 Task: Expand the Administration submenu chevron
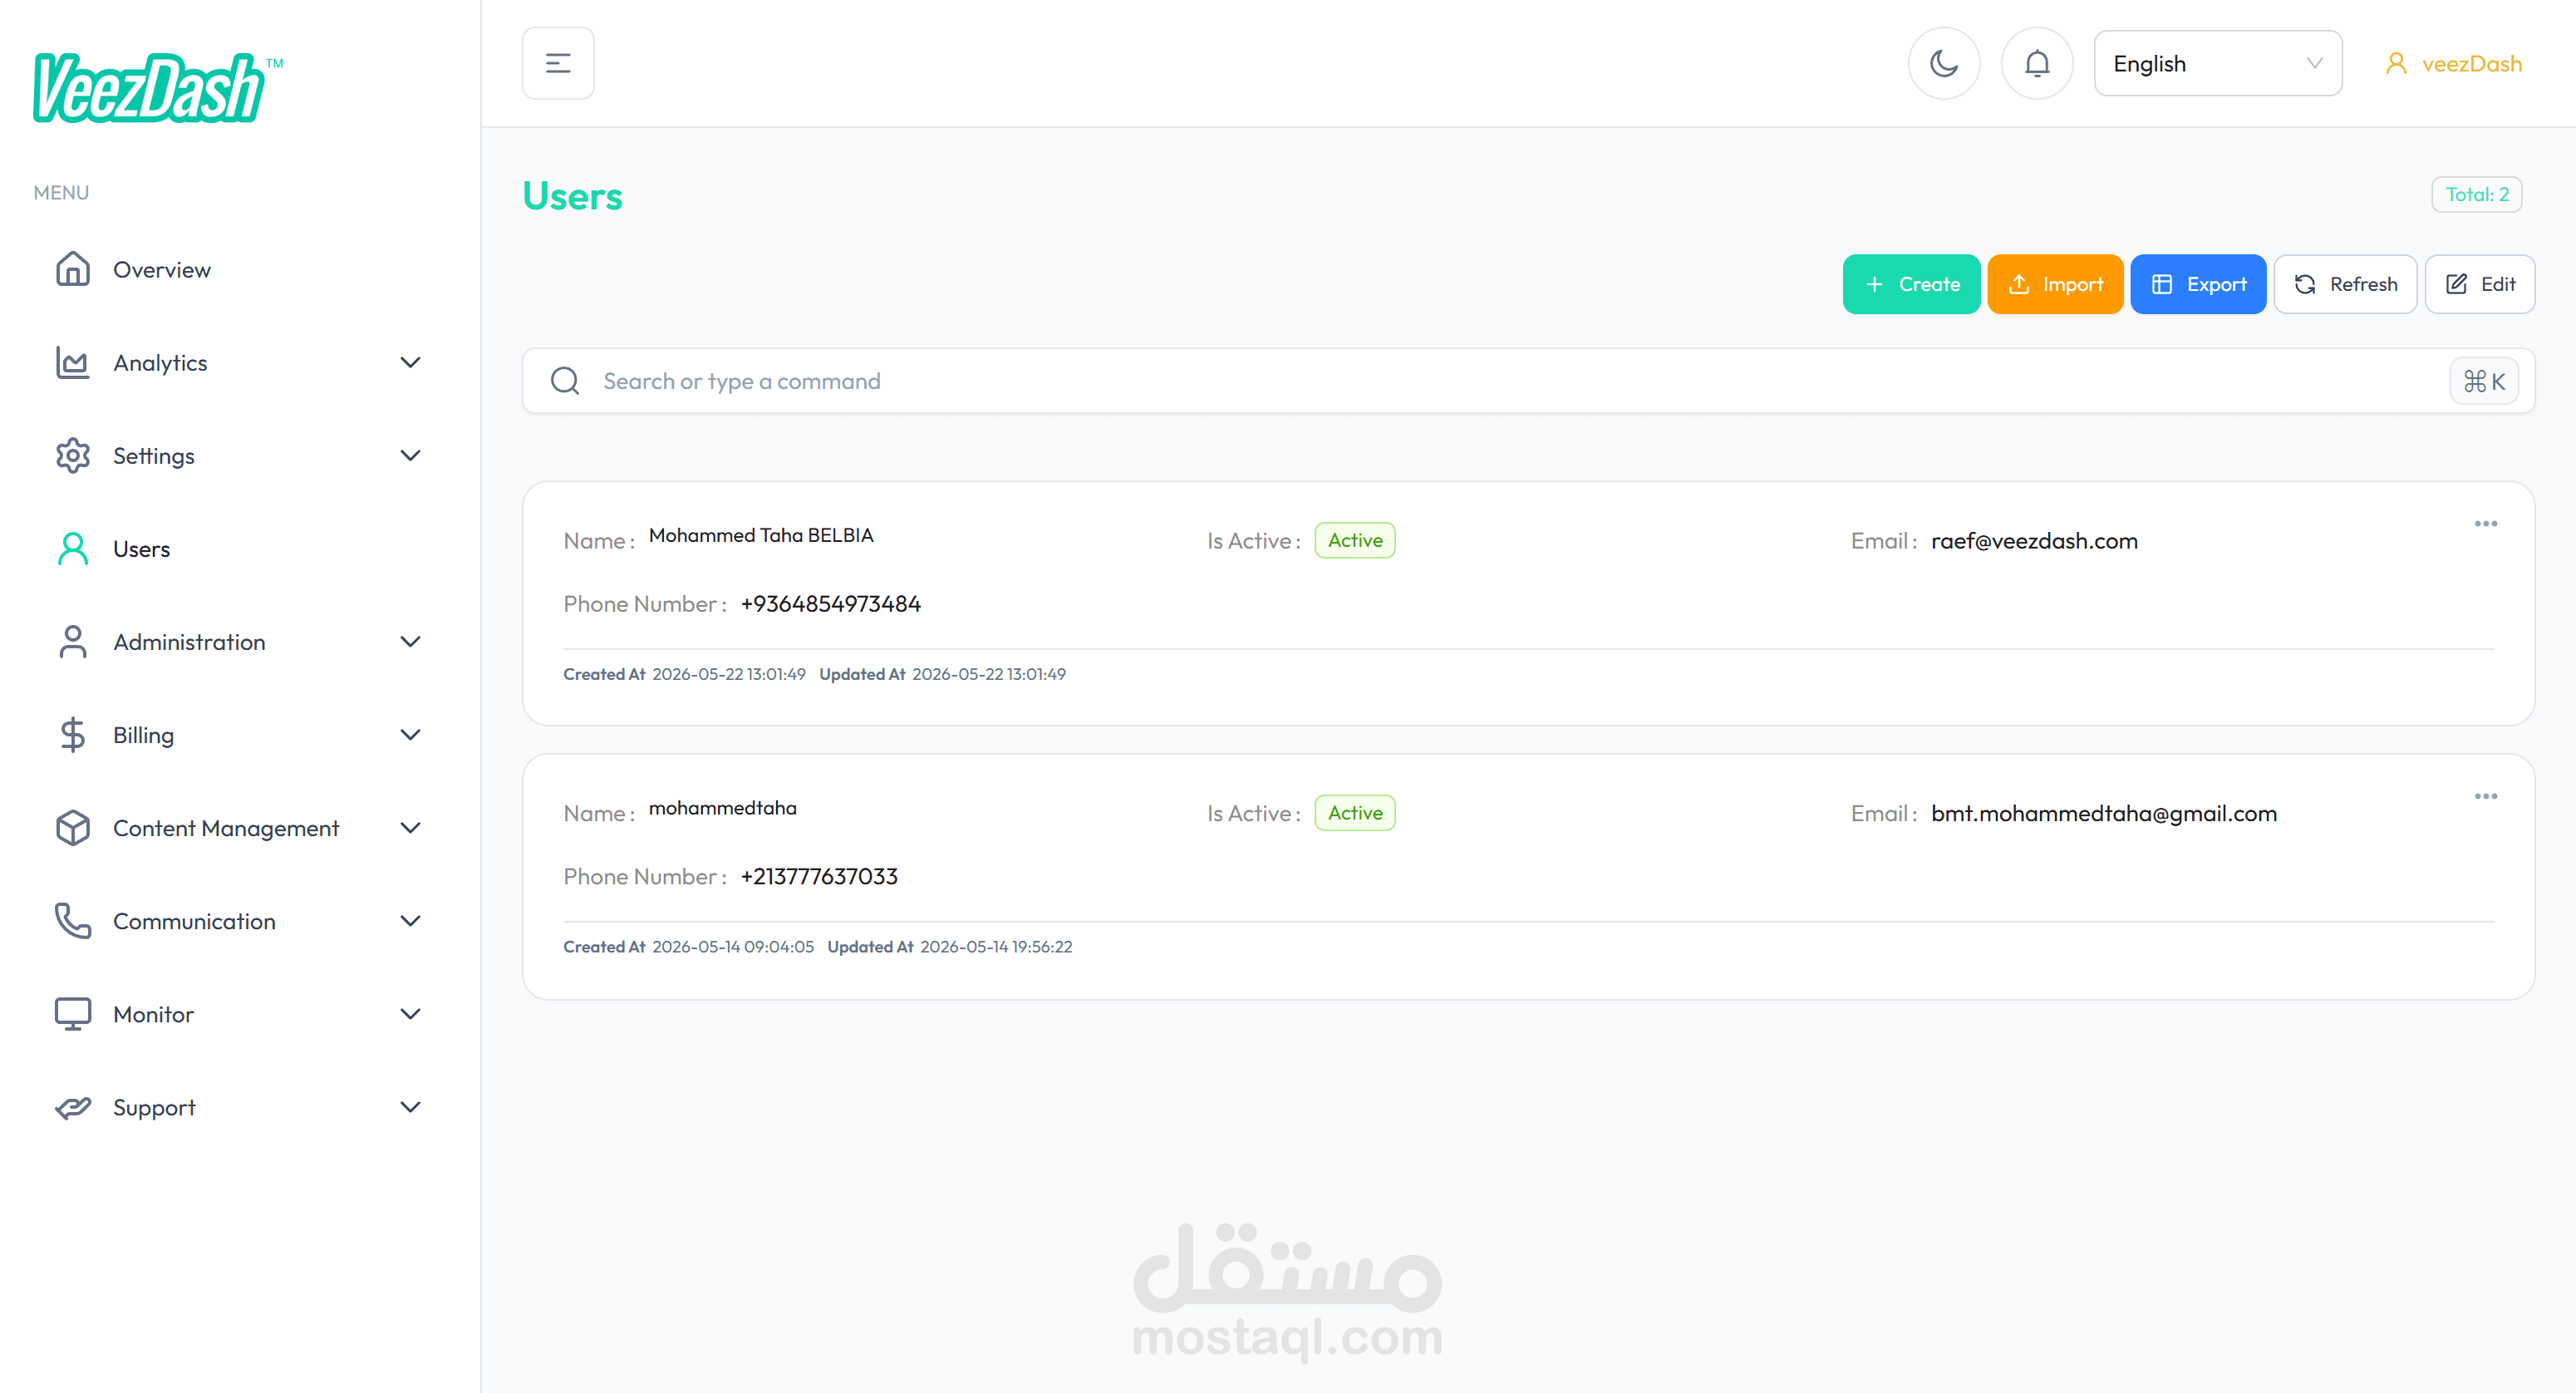410,641
